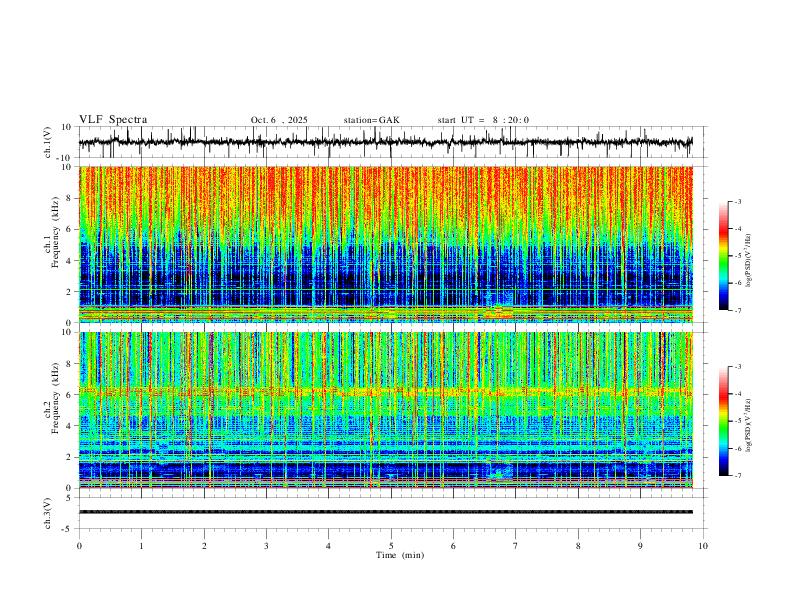
Task: Click the upper colorbar's "-3" tick label
Action: tap(737, 201)
